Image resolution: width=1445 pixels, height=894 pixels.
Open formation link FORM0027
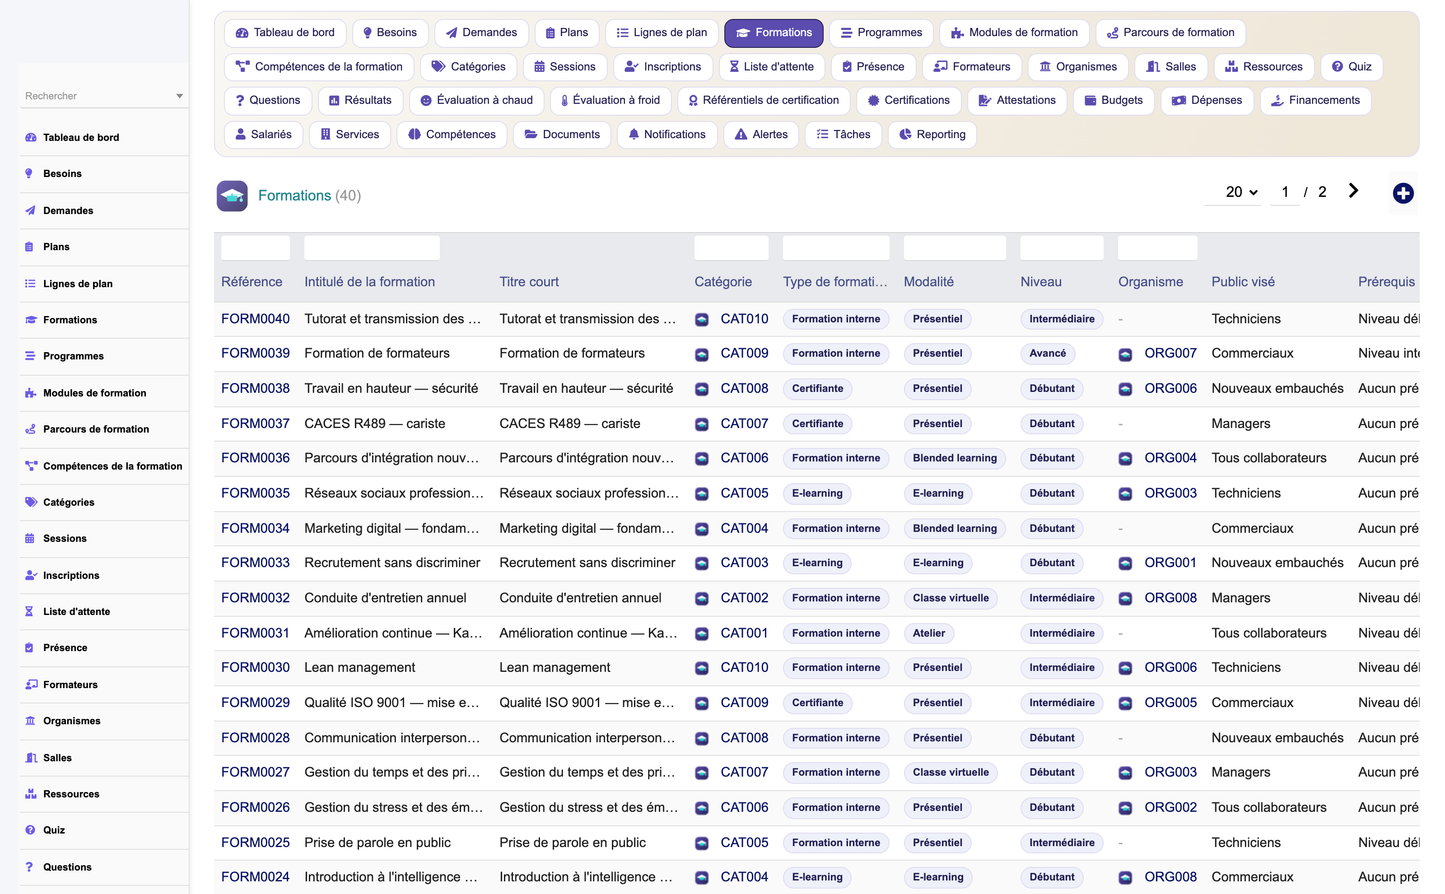tap(255, 772)
